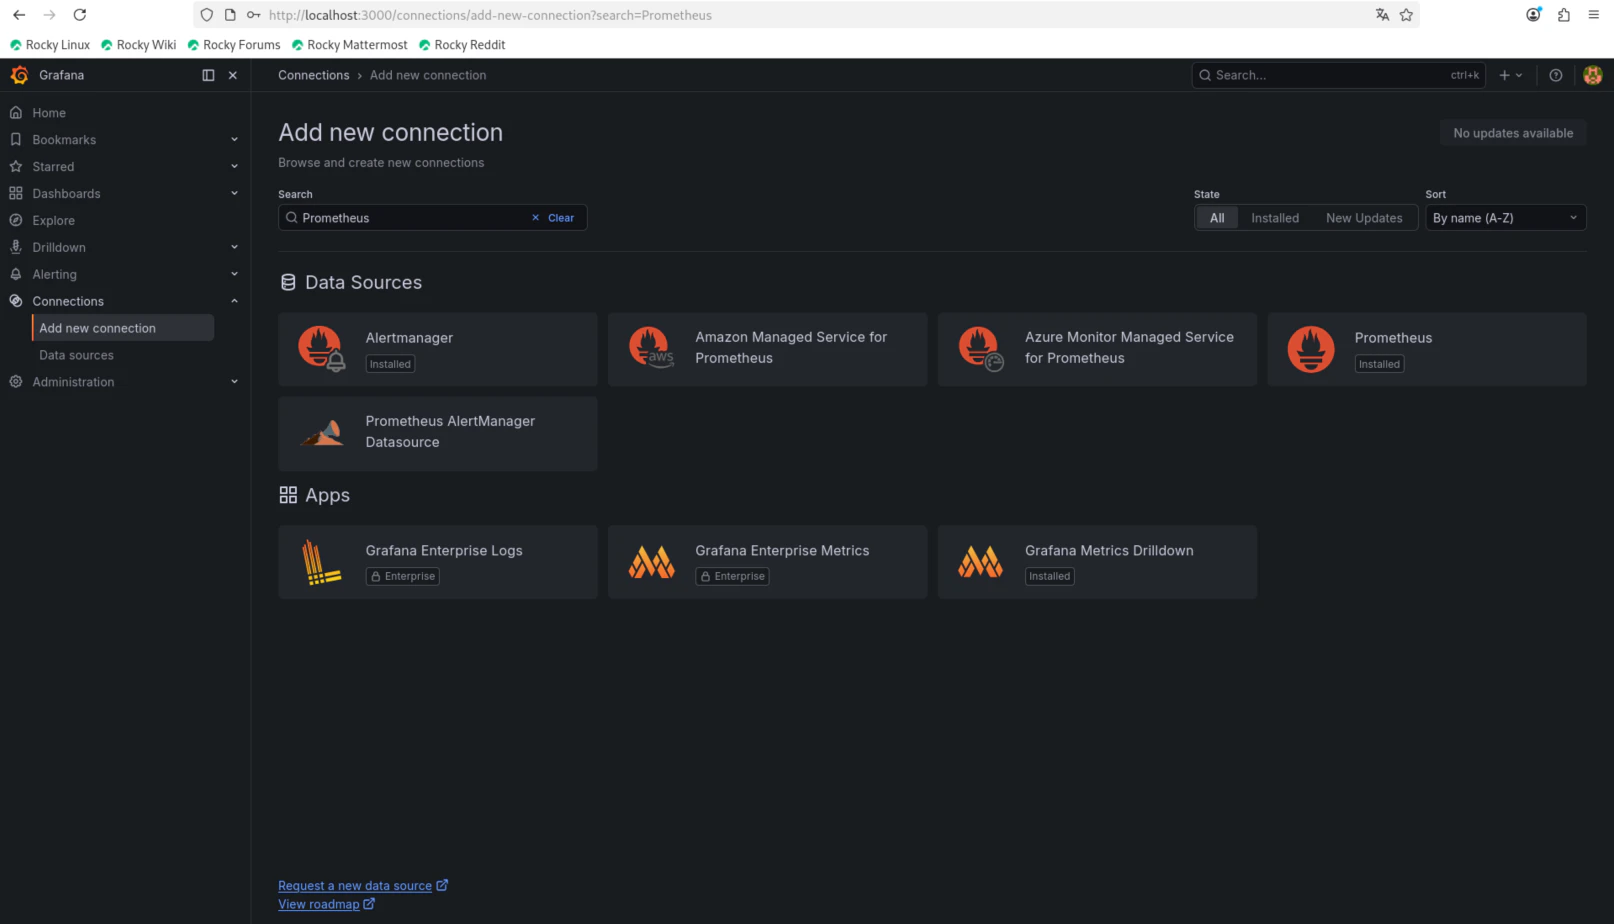Bookmark page with star icon in address bar
The width and height of the screenshot is (1614, 924).
tap(1406, 15)
